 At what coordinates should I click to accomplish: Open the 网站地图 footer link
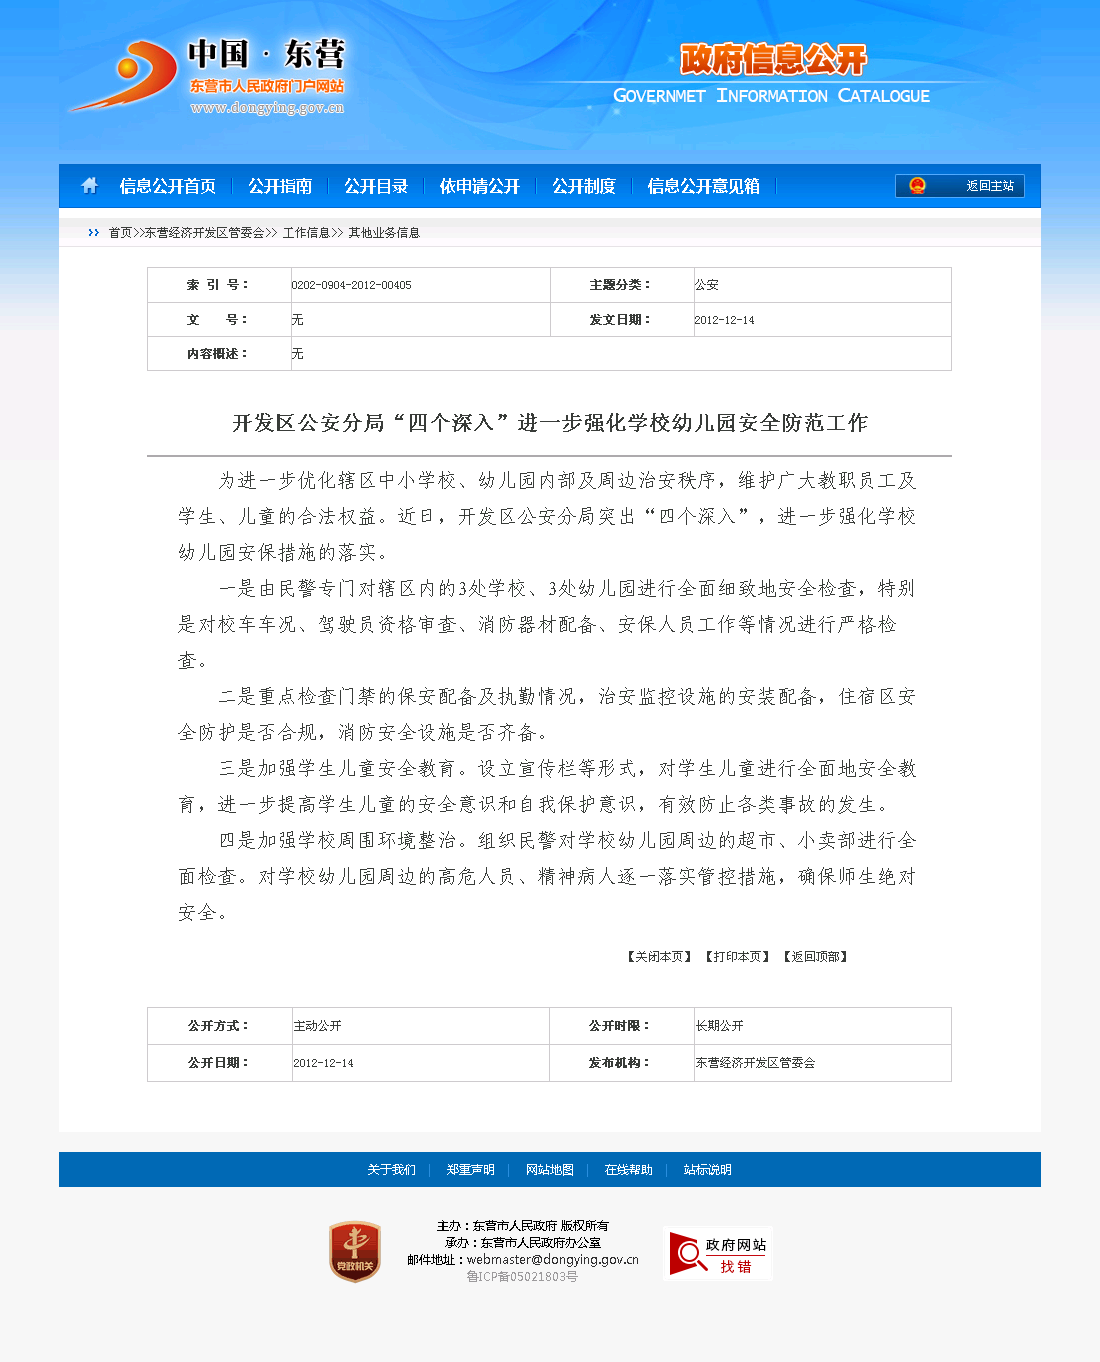(549, 1170)
